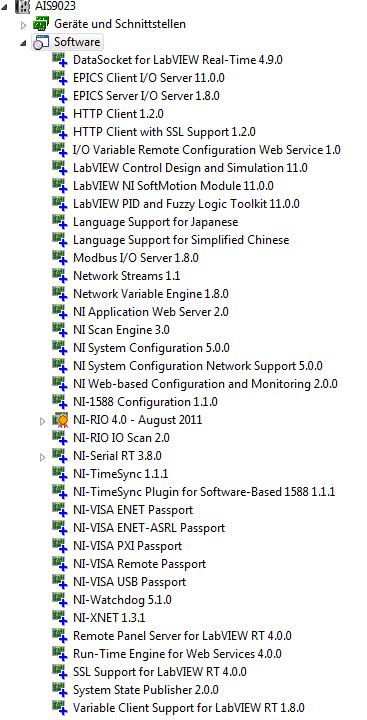
Task: Select Network Streams 1.1 text
Action: coord(126,276)
